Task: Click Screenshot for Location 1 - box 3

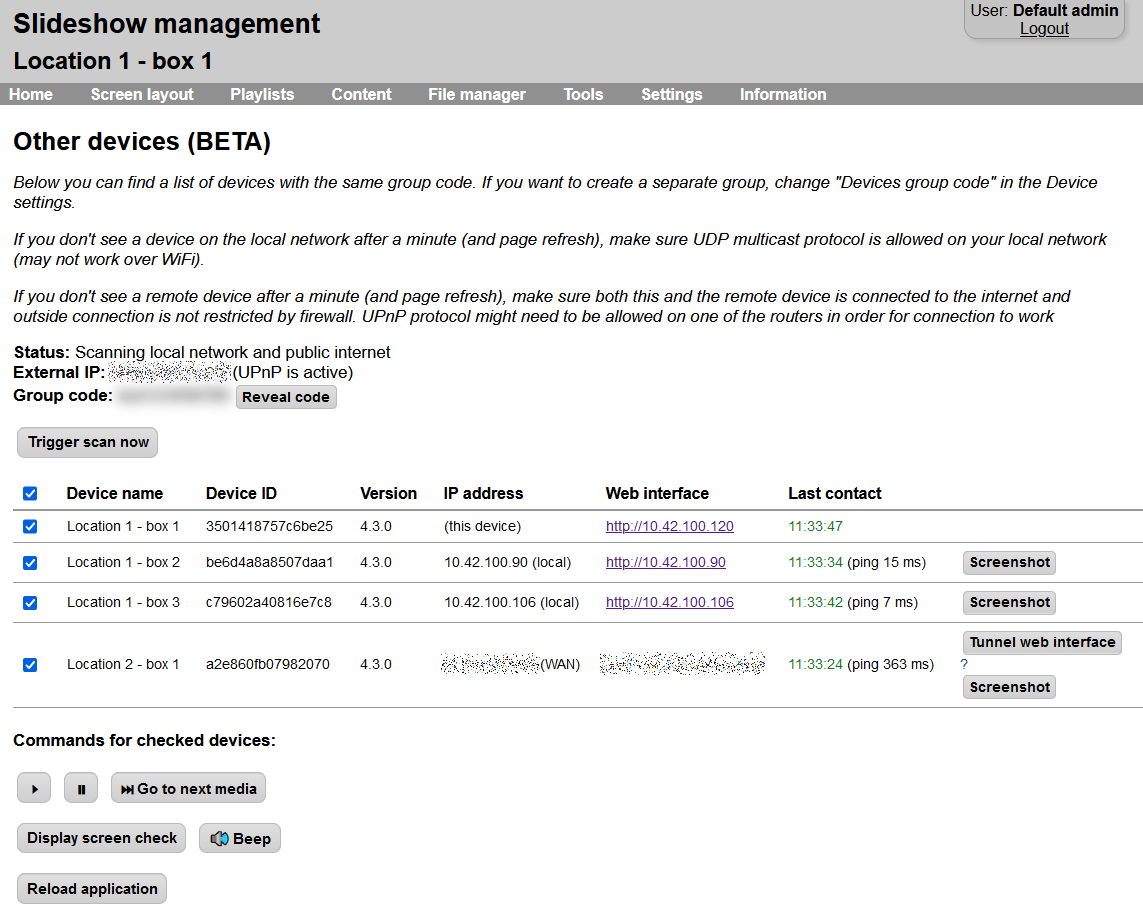Action: 1008,602
